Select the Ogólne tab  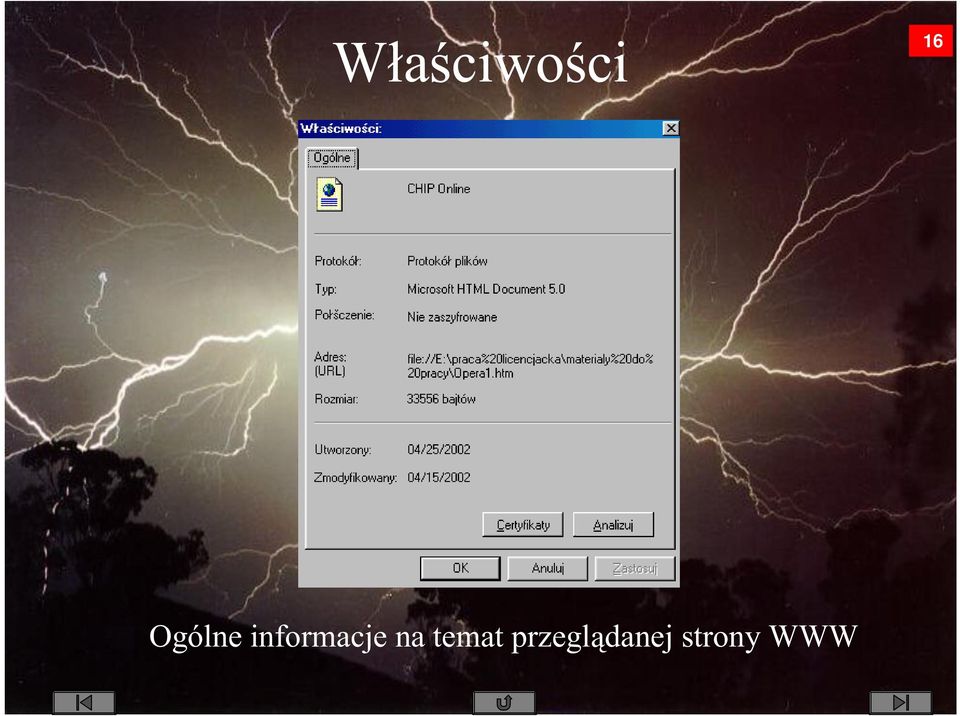332,158
